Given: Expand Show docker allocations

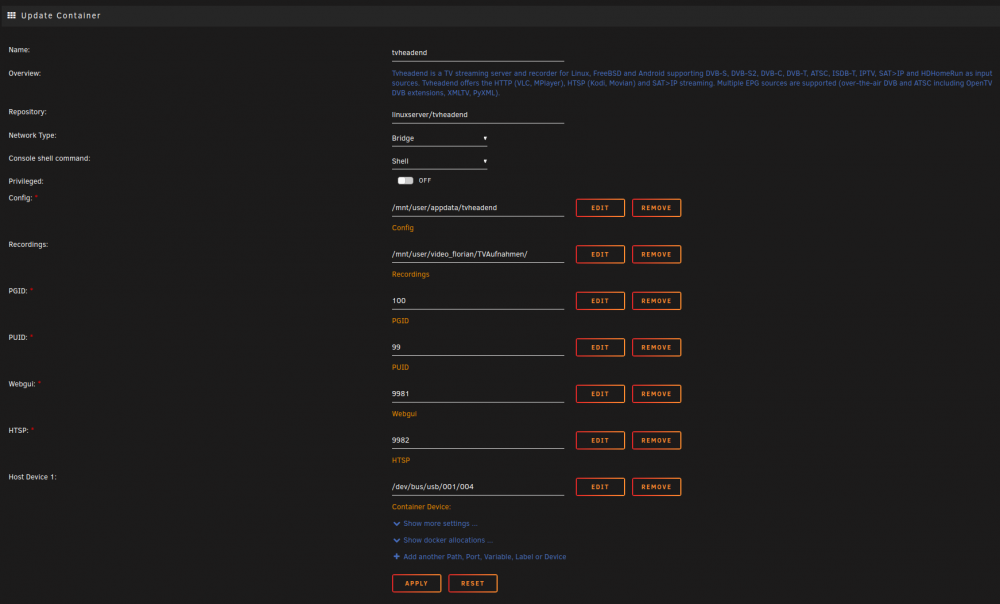Looking at the screenshot, I should (x=448, y=540).
